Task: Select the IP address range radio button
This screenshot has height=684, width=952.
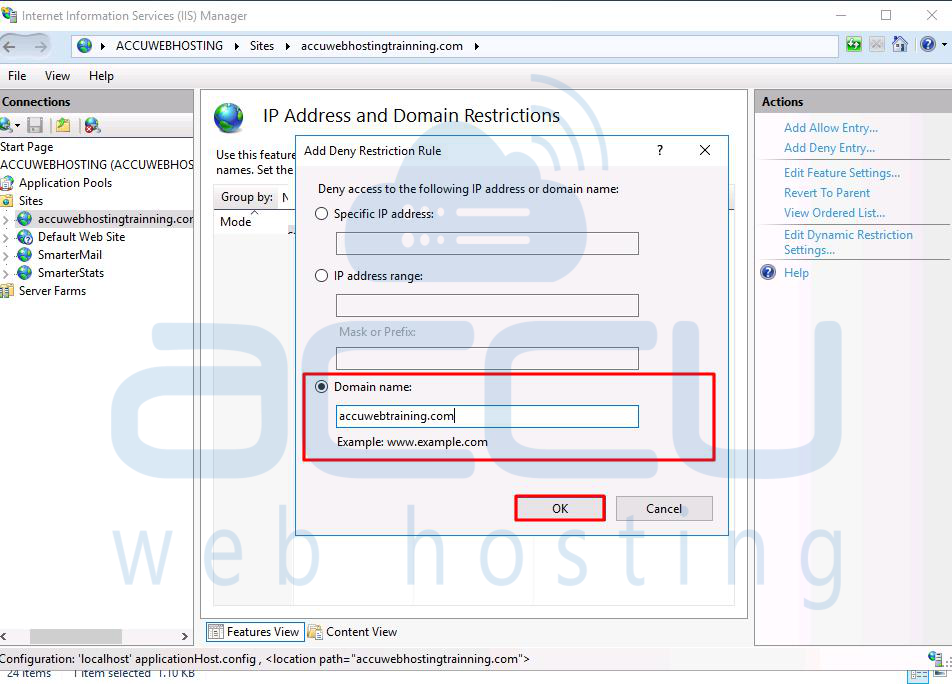Action: tap(321, 276)
